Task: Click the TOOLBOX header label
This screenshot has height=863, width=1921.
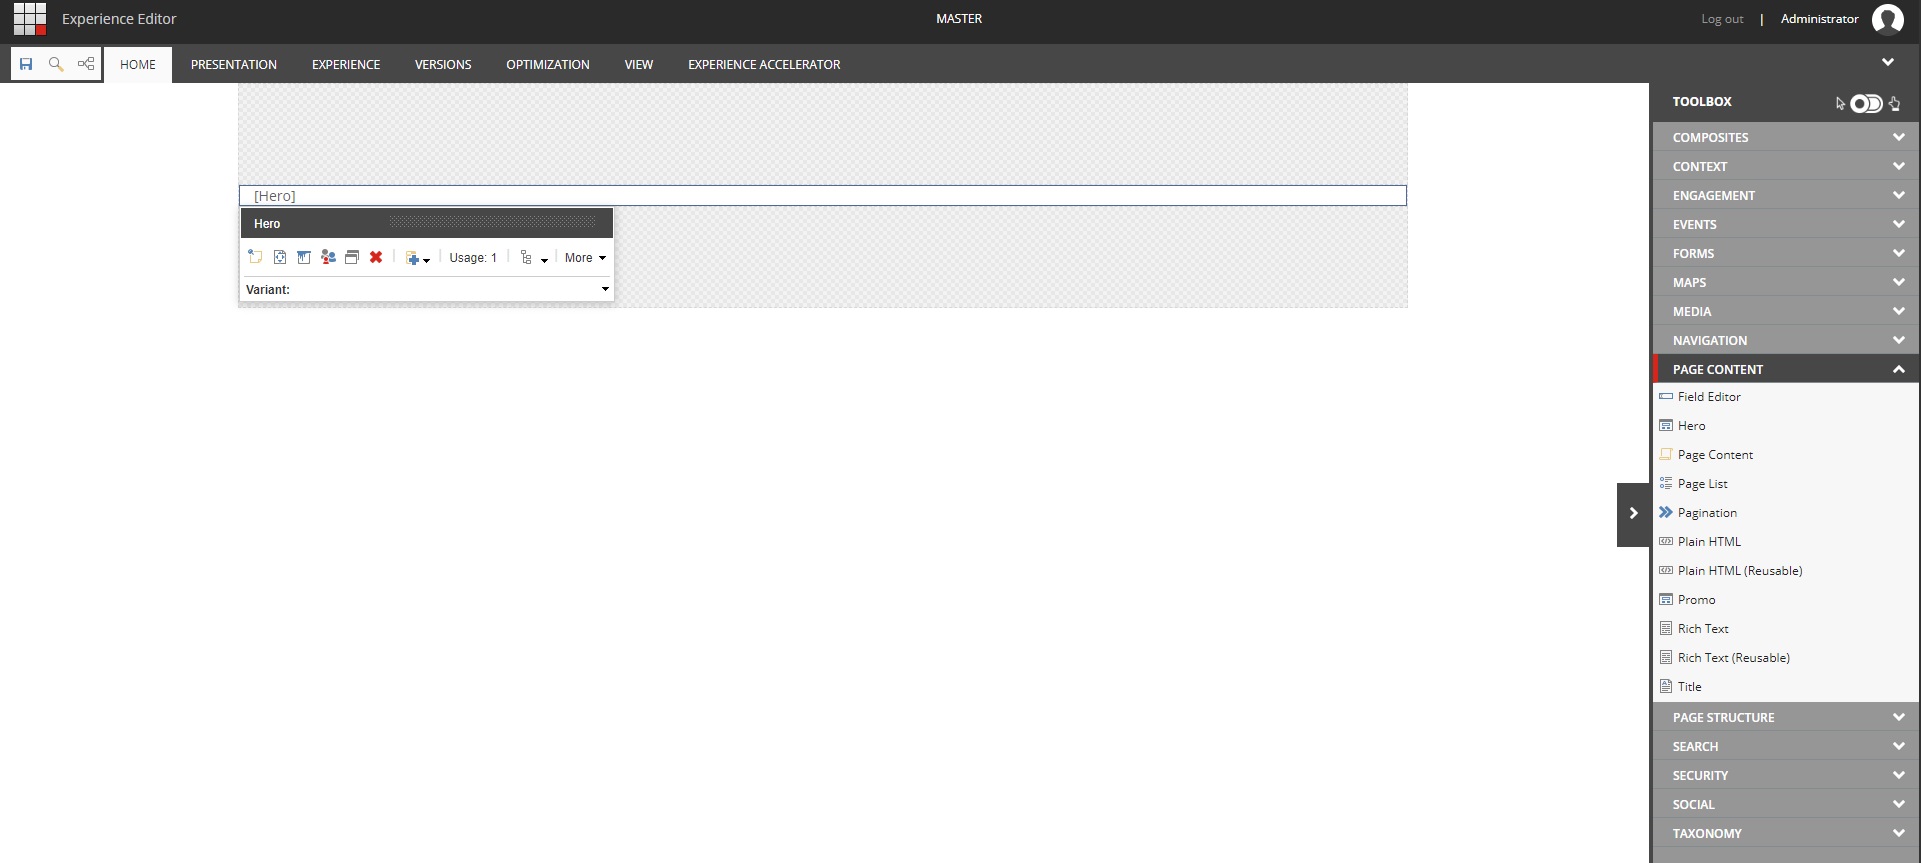Action: [x=1702, y=102]
